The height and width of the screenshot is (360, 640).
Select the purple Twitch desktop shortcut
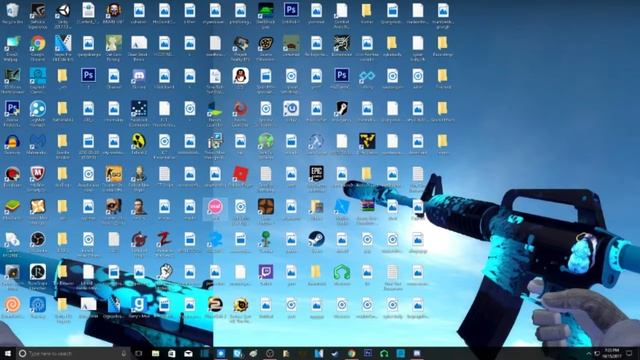point(266,272)
